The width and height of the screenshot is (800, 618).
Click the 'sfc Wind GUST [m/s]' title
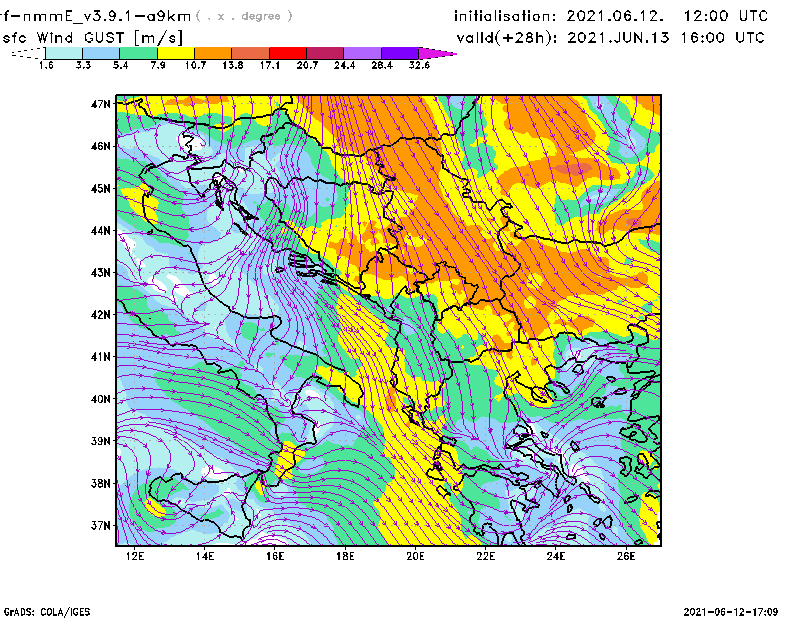pyautogui.click(x=92, y=38)
